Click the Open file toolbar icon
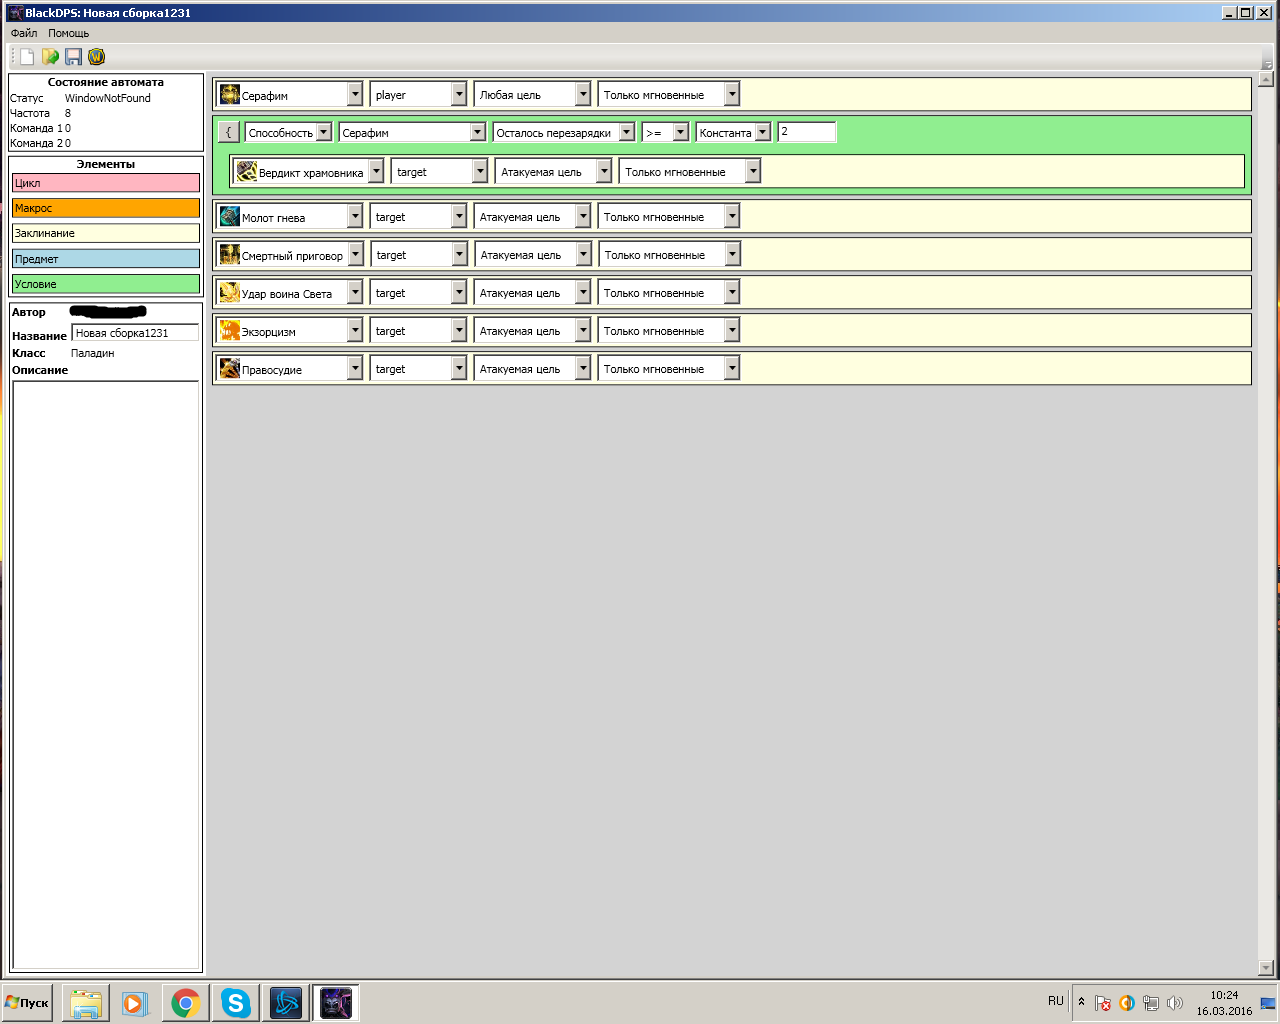This screenshot has height=1024, width=1280. 50,57
